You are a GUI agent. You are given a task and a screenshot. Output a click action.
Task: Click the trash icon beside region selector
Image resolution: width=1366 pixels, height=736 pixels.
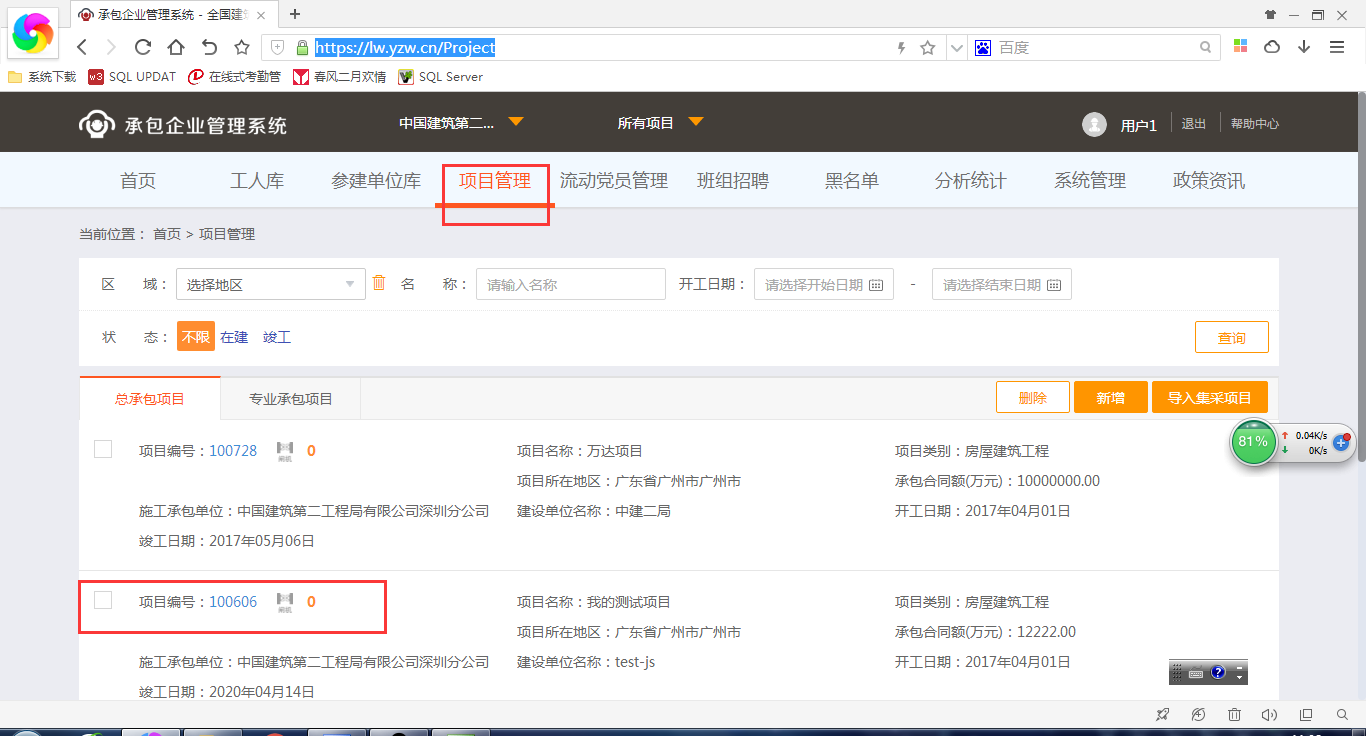[379, 283]
